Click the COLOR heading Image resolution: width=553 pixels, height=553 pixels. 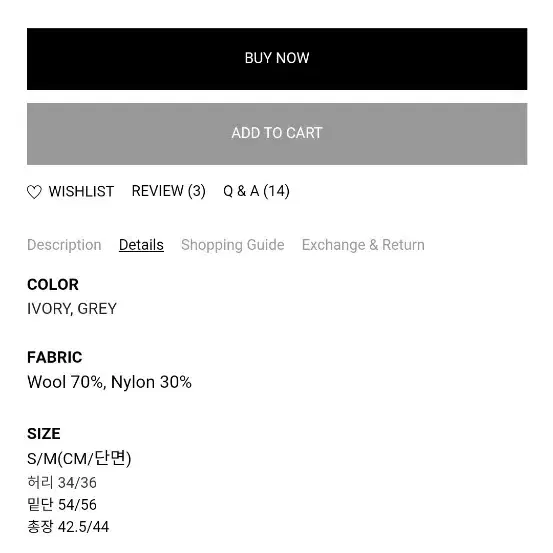pos(53,285)
